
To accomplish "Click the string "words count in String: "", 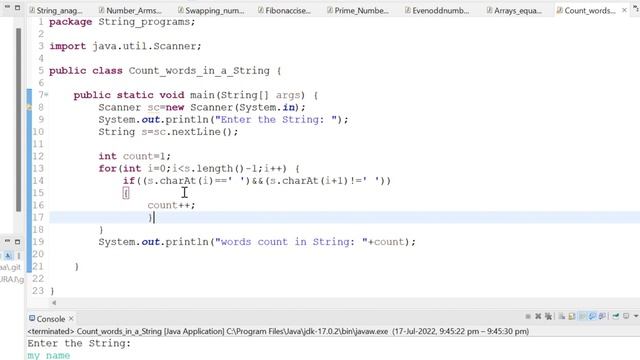I will [291, 242].
